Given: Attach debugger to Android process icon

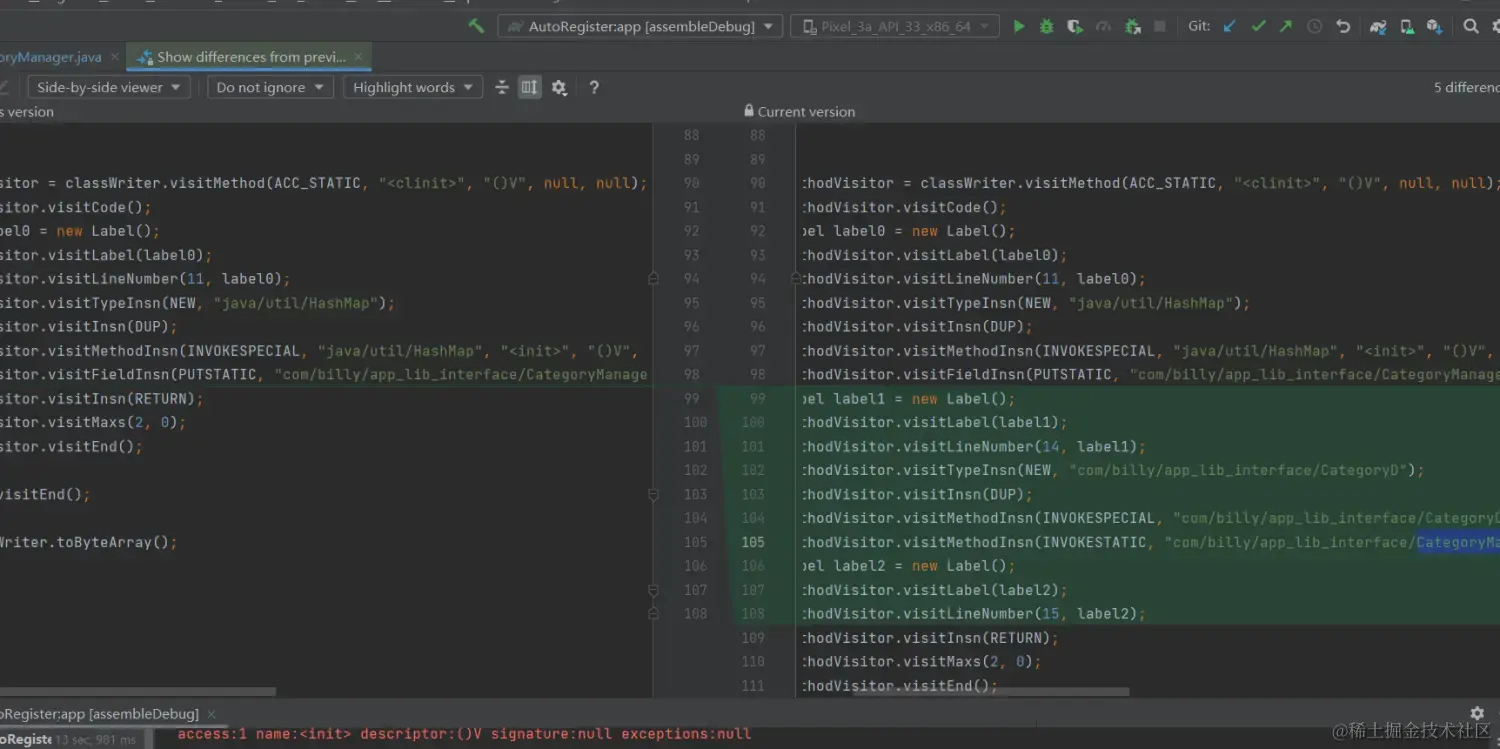Looking at the screenshot, I should [x=1132, y=26].
